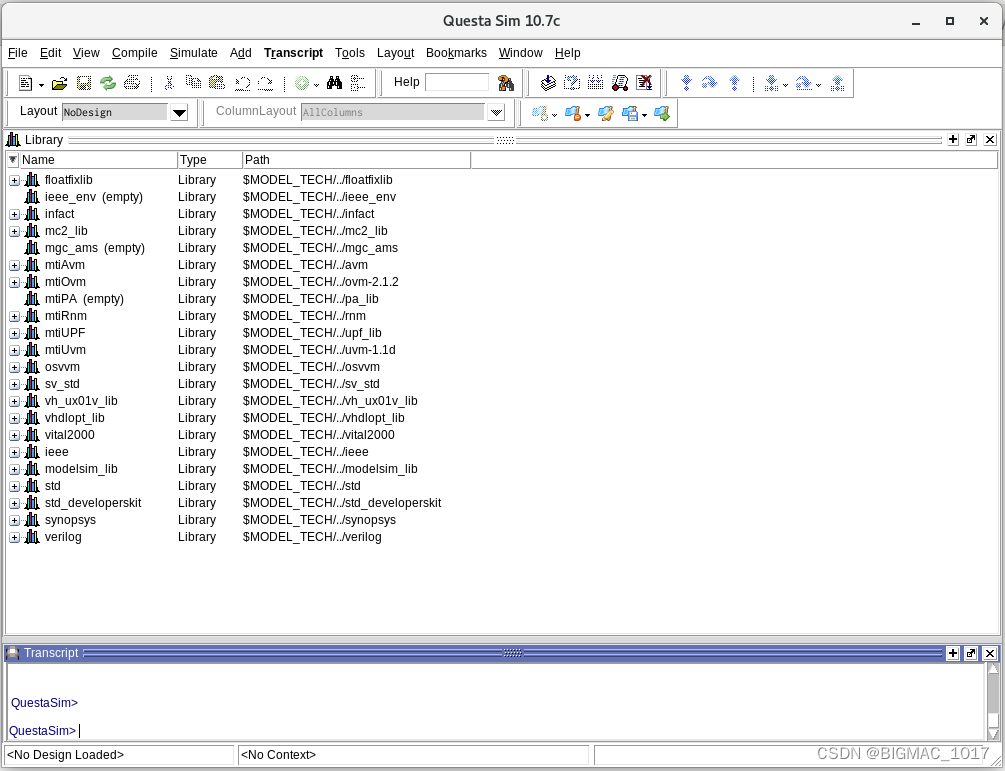Image resolution: width=1005 pixels, height=771 pixels.
Task: Click the Redo arrow icon
Action: 265,83
